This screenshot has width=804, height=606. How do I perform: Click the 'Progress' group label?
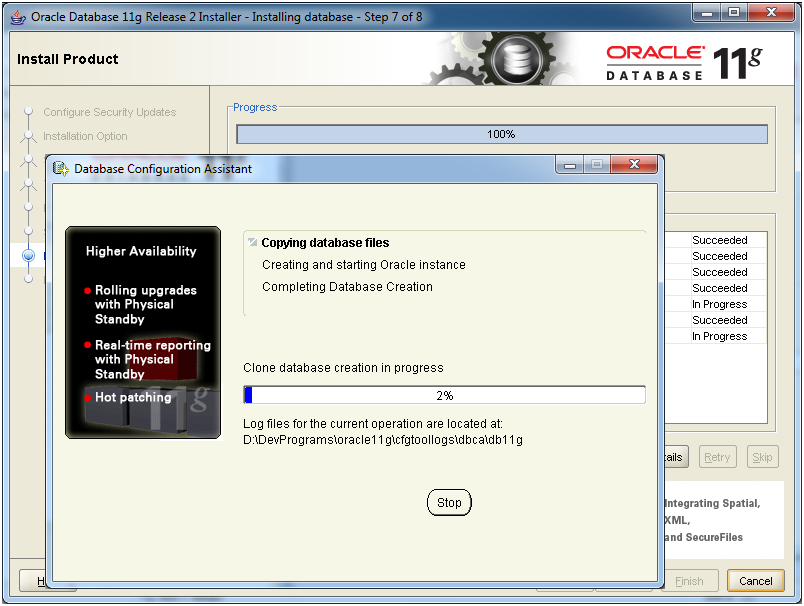pyautogui.click(x=255, y=107)
